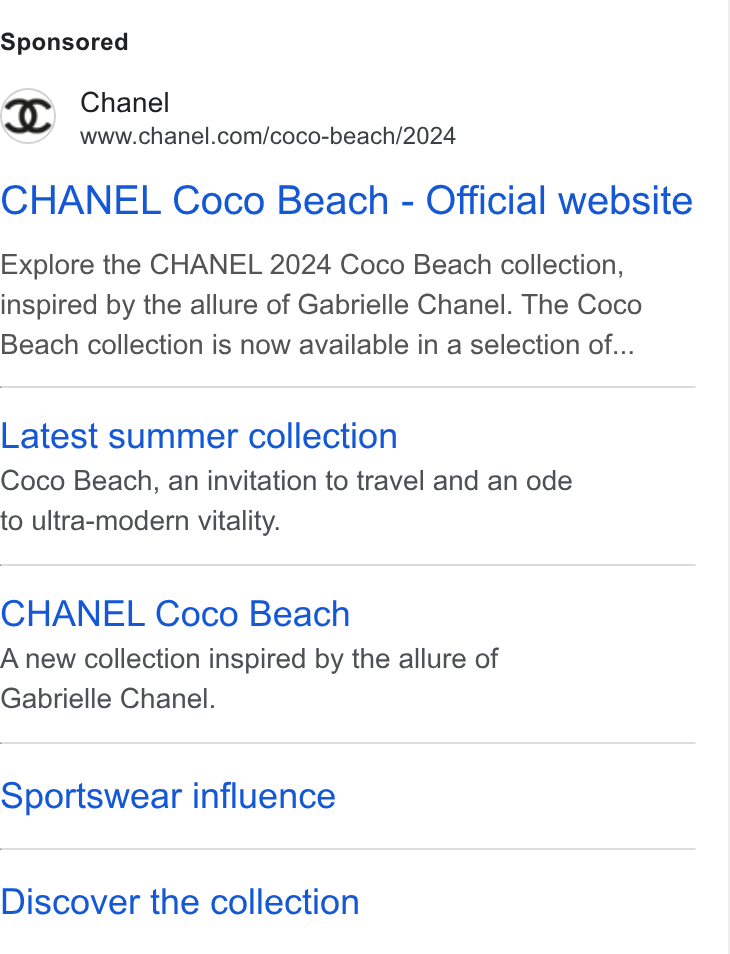The width and height of the screenshot is (730, 954).
Task: Click the divider above Latest summer collection
Action: [x=347, y=387]
